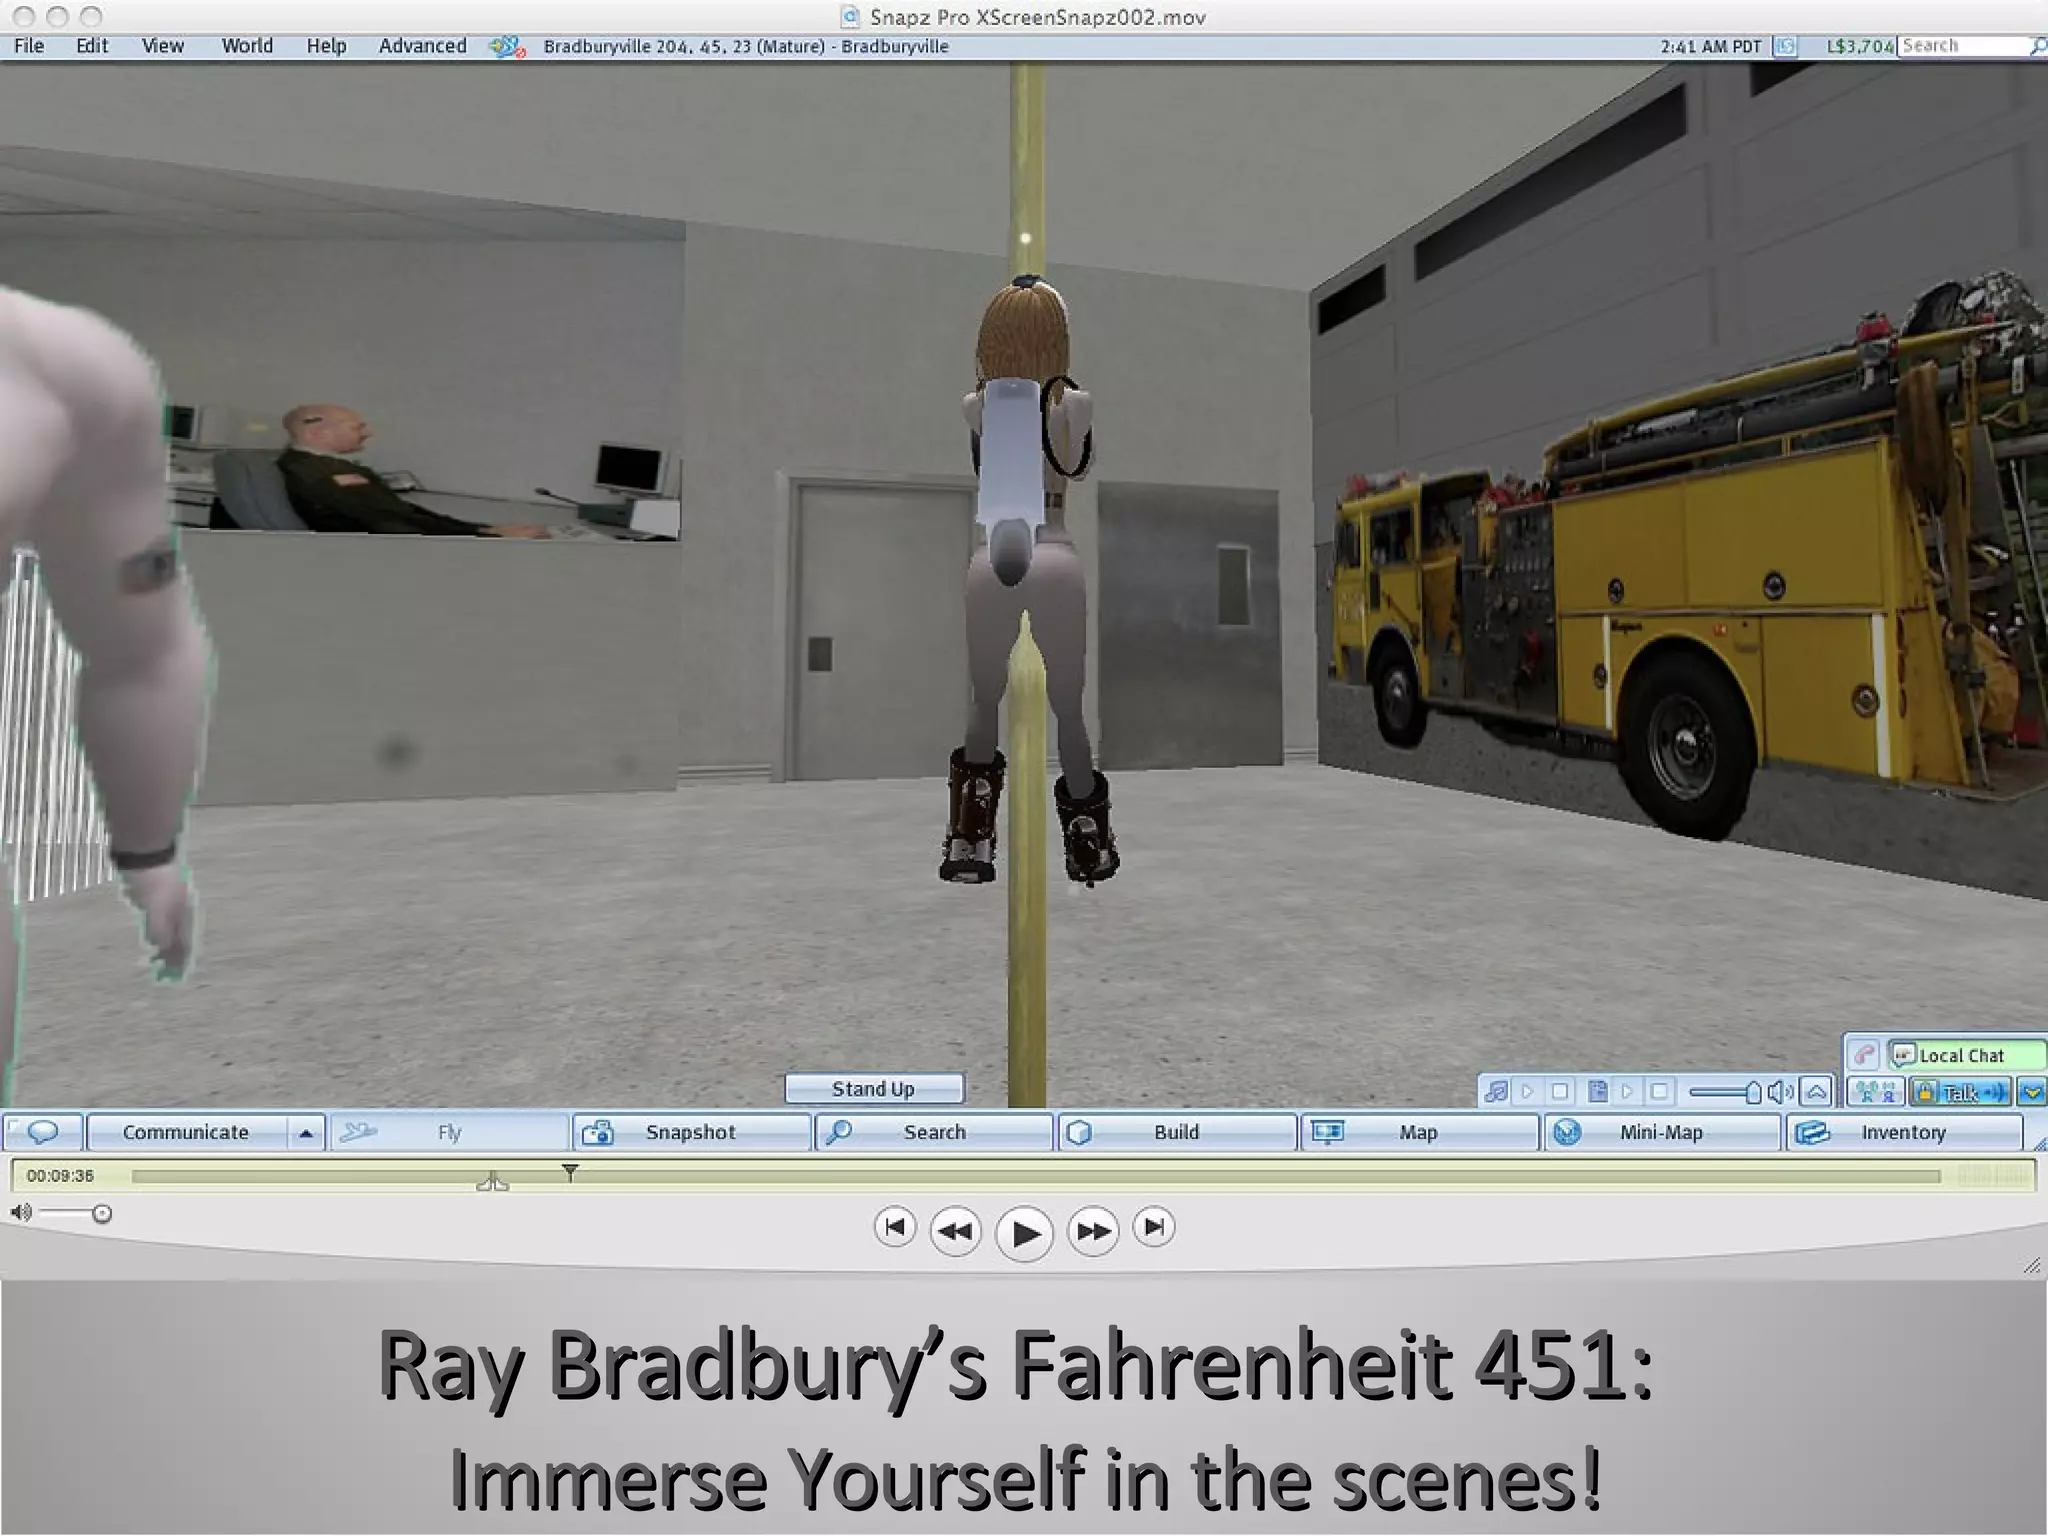Click the avatar on the pole
2048x1536 pixels.
(1028, 580)
